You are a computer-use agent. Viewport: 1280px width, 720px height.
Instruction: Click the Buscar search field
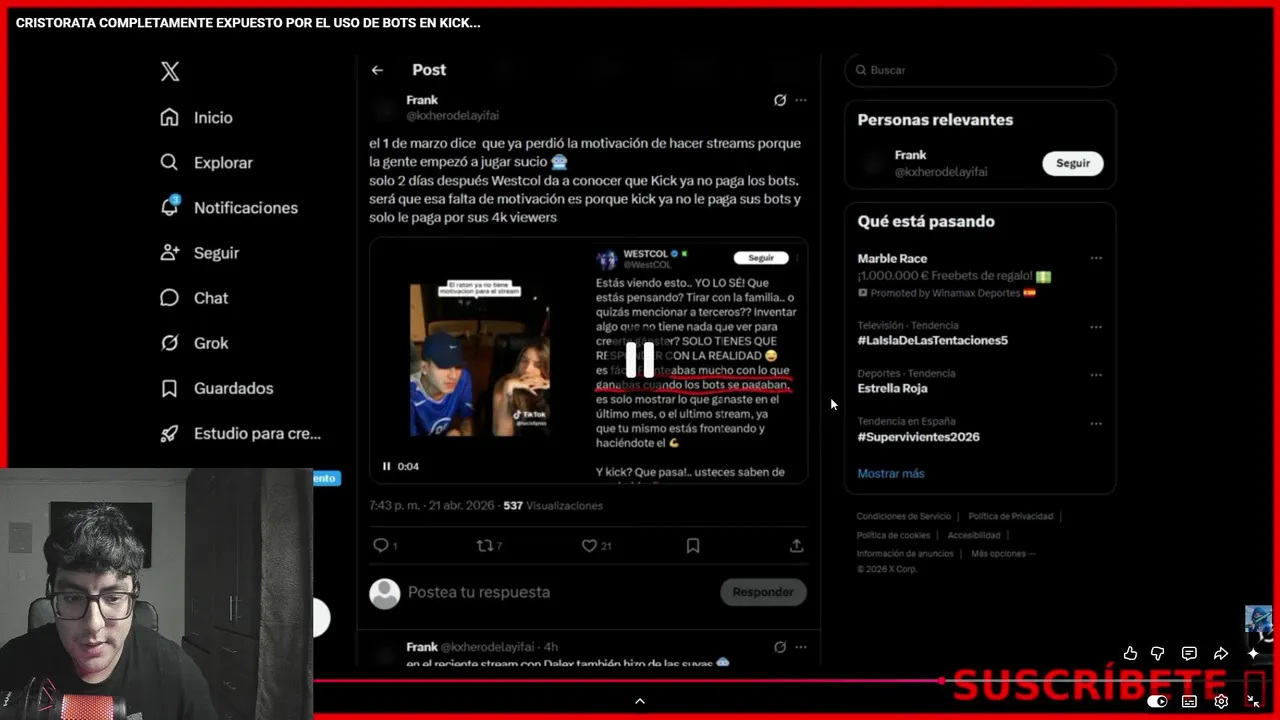pos(980,70)
